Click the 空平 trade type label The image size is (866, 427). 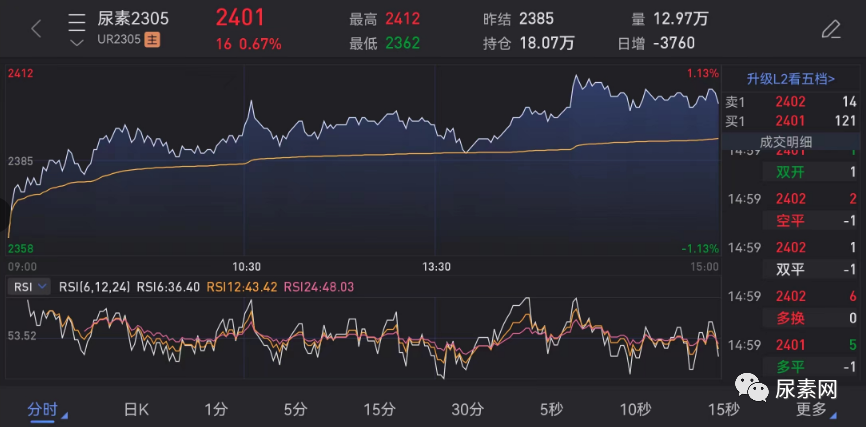[790, 221]
